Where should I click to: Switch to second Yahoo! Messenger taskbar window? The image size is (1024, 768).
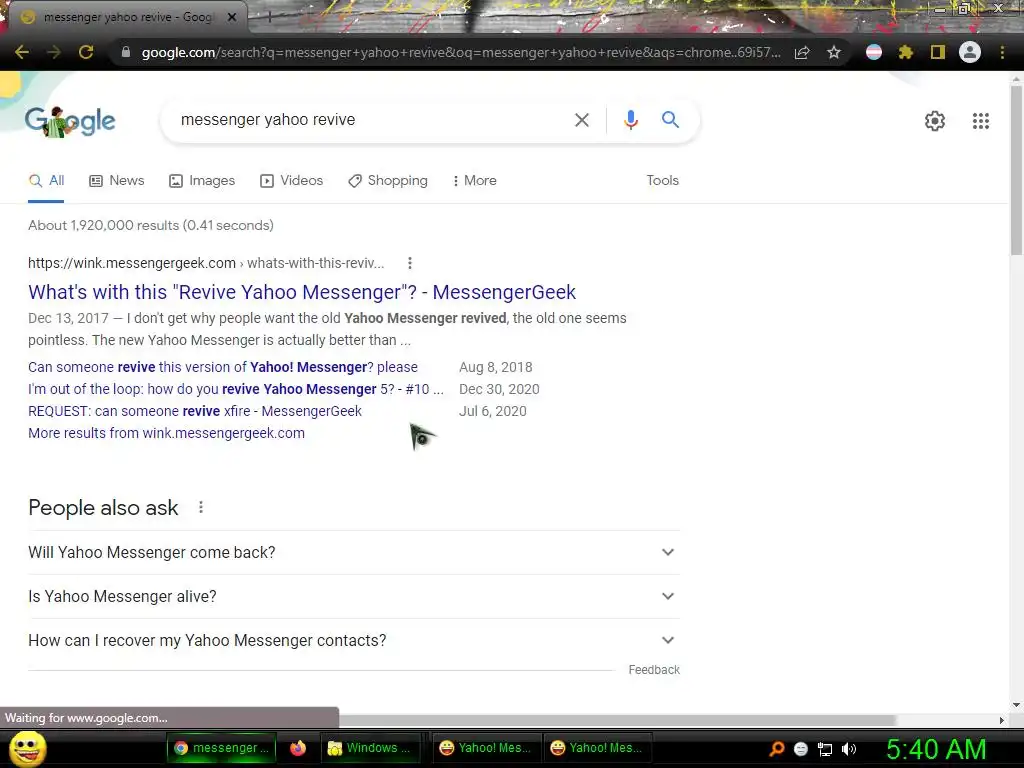596,748
